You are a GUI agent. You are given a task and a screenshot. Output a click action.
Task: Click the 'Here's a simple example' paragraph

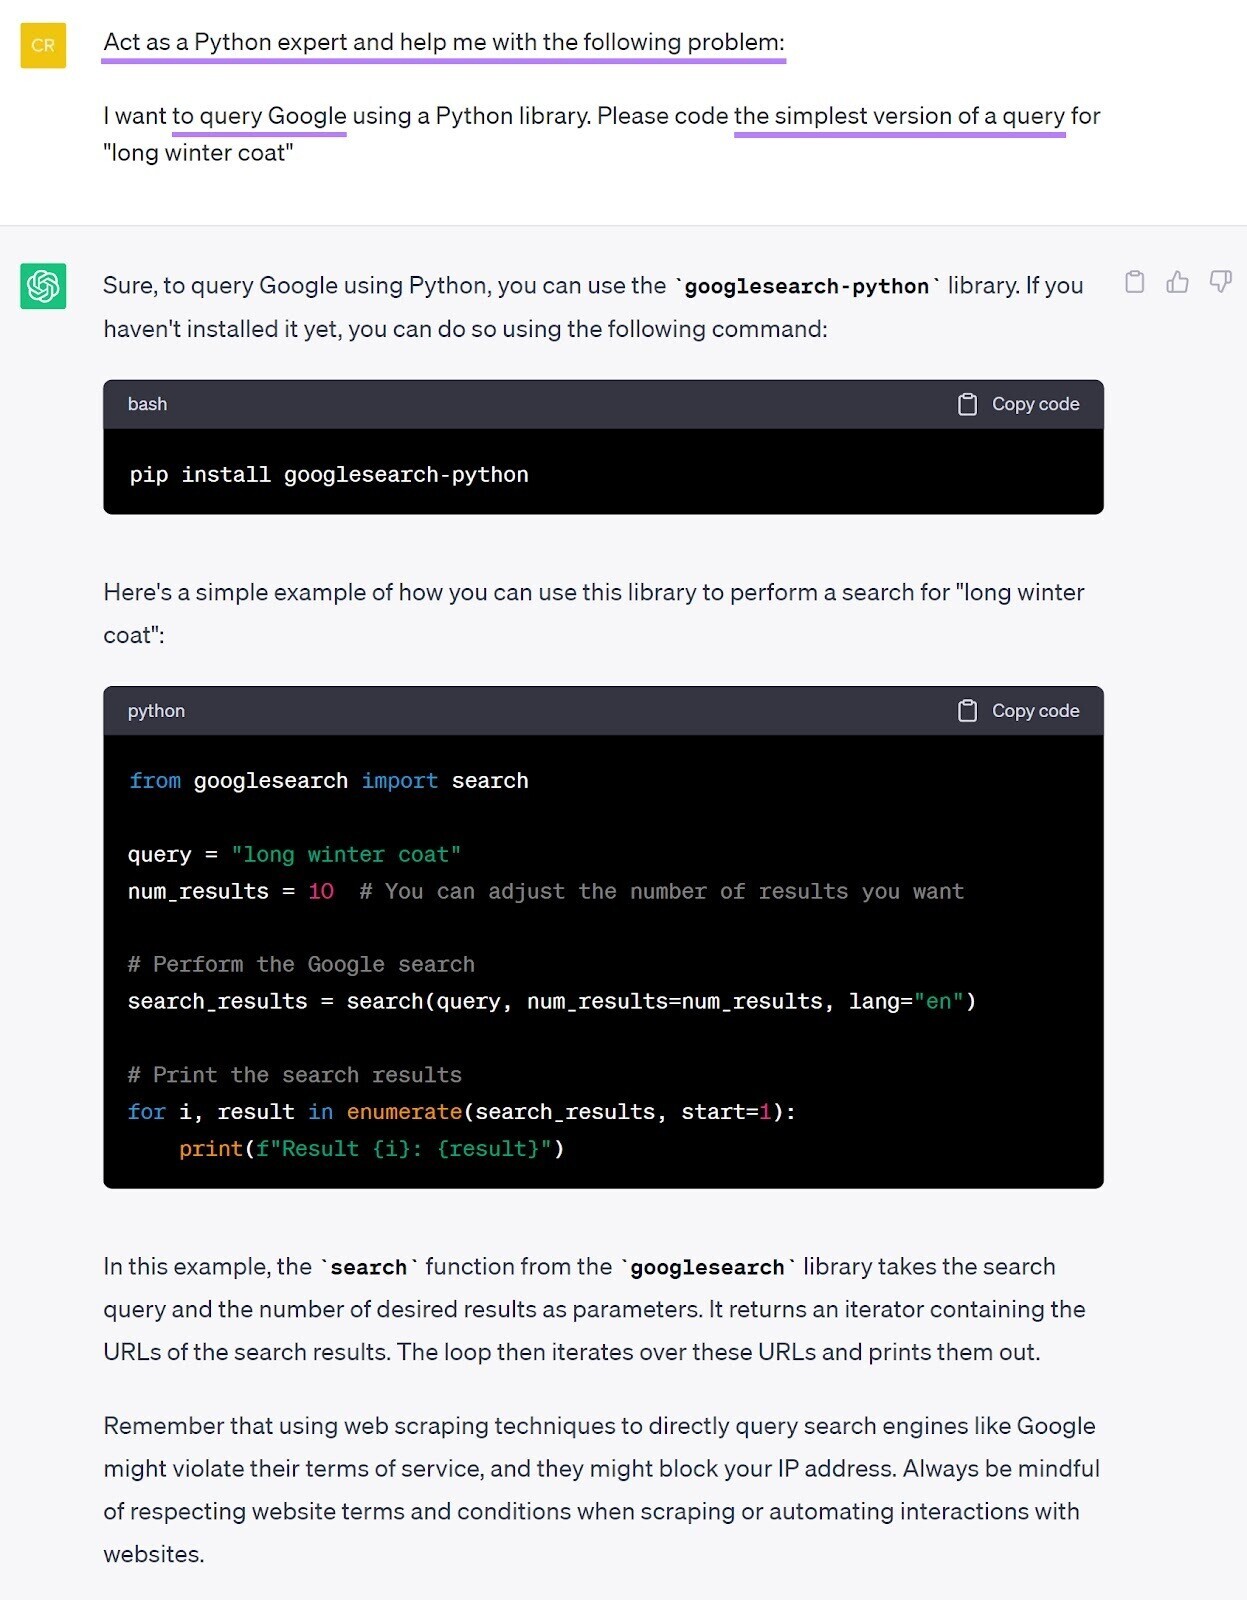pos(594,614)
